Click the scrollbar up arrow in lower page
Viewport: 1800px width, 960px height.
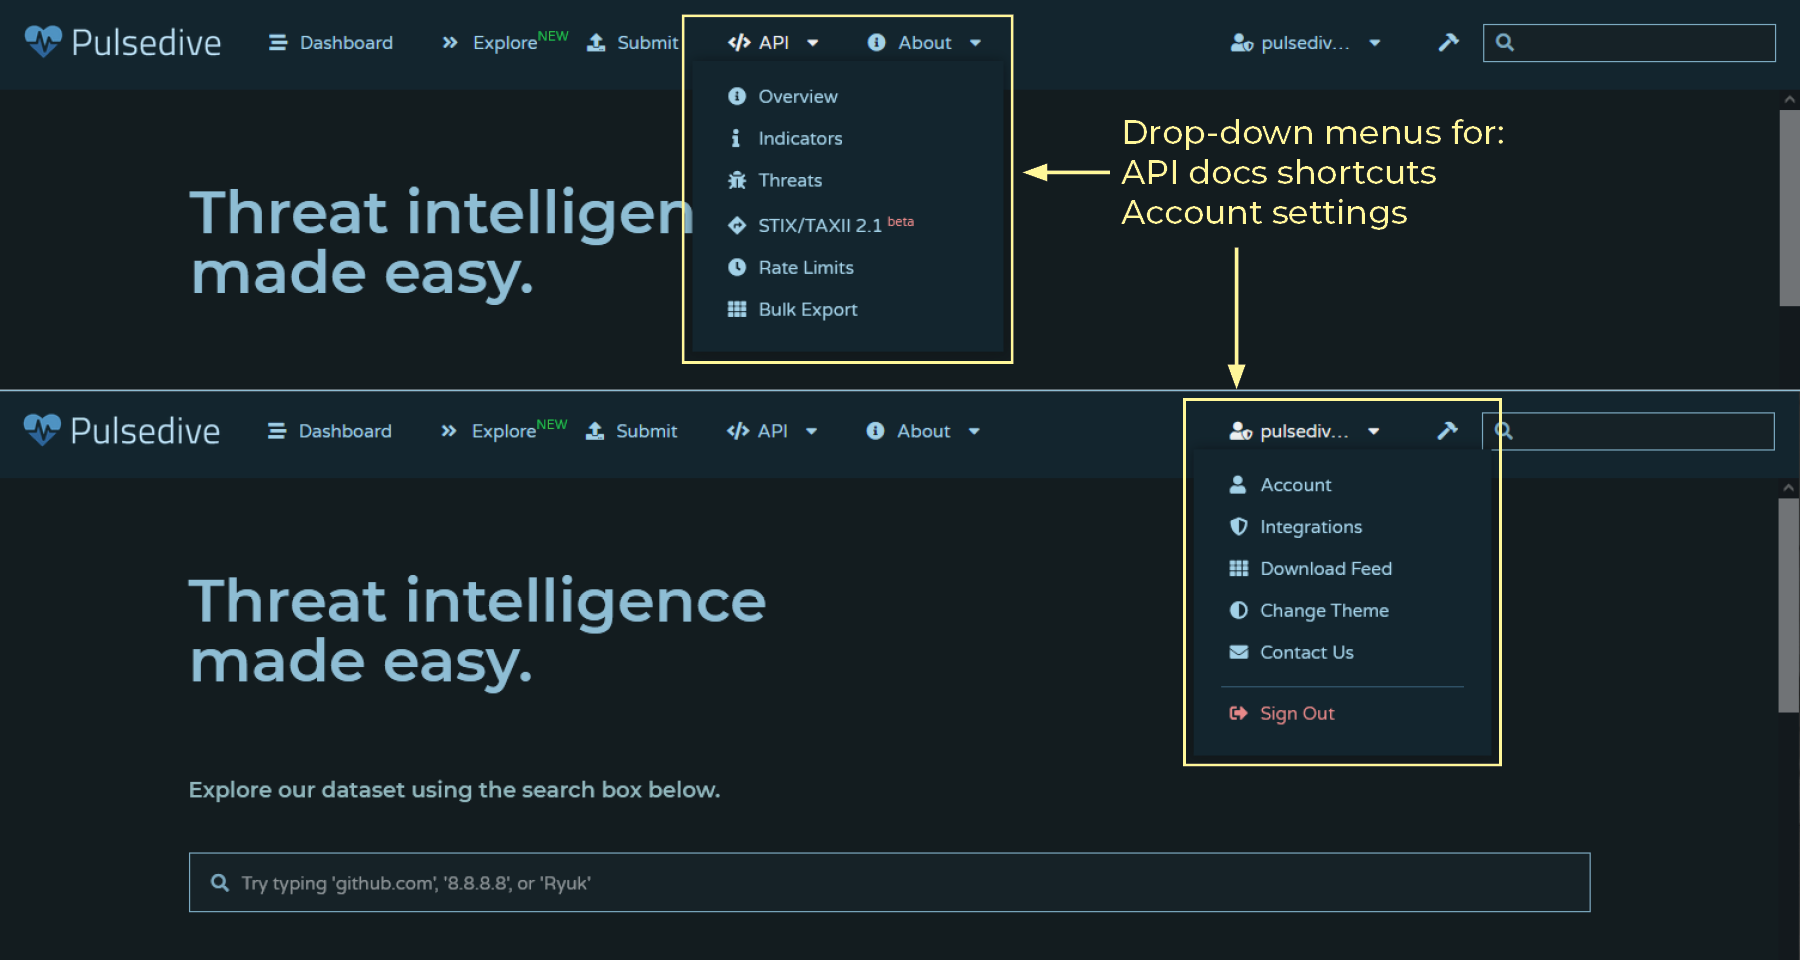pos(1789,488)
